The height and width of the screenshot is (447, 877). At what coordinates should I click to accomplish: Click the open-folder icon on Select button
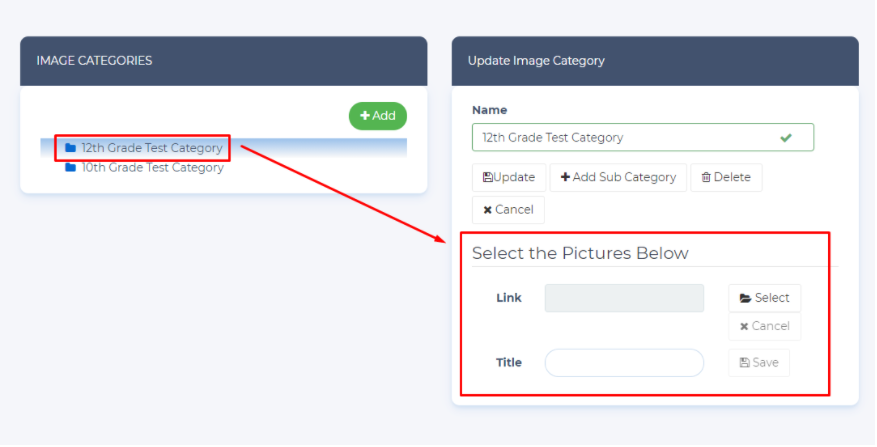pos(745,298)
